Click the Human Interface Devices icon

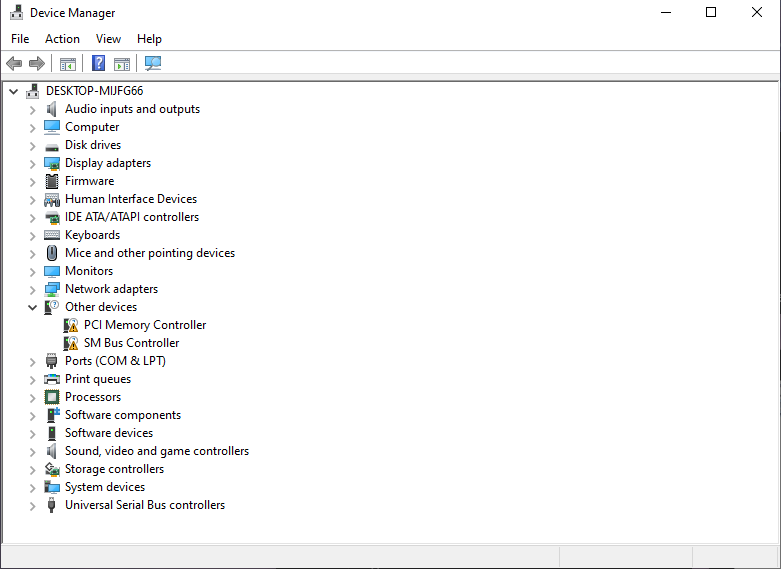52,200
